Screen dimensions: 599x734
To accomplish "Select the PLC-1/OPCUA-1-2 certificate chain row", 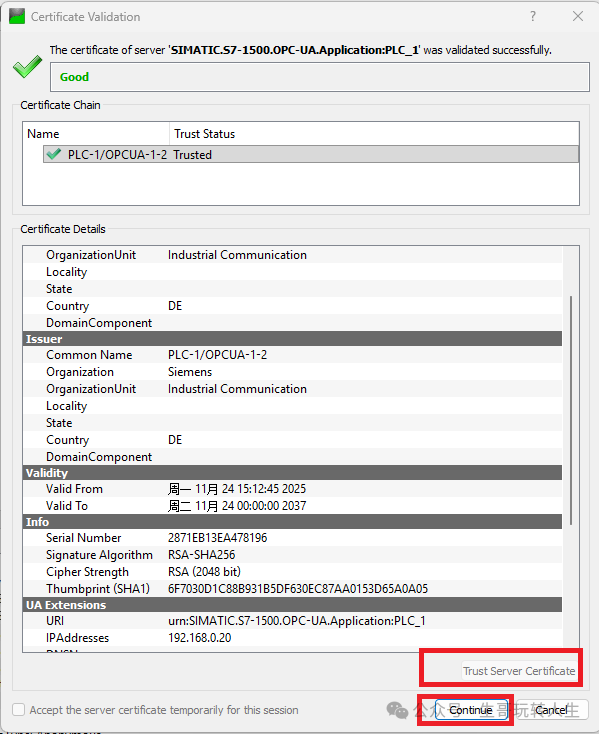I will click(311, 154).
